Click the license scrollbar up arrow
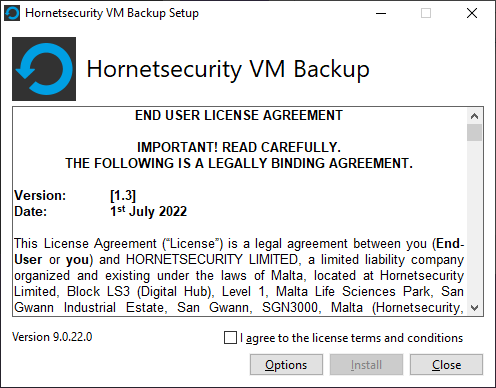Screen dimensions: 496x388 point(474,116)
